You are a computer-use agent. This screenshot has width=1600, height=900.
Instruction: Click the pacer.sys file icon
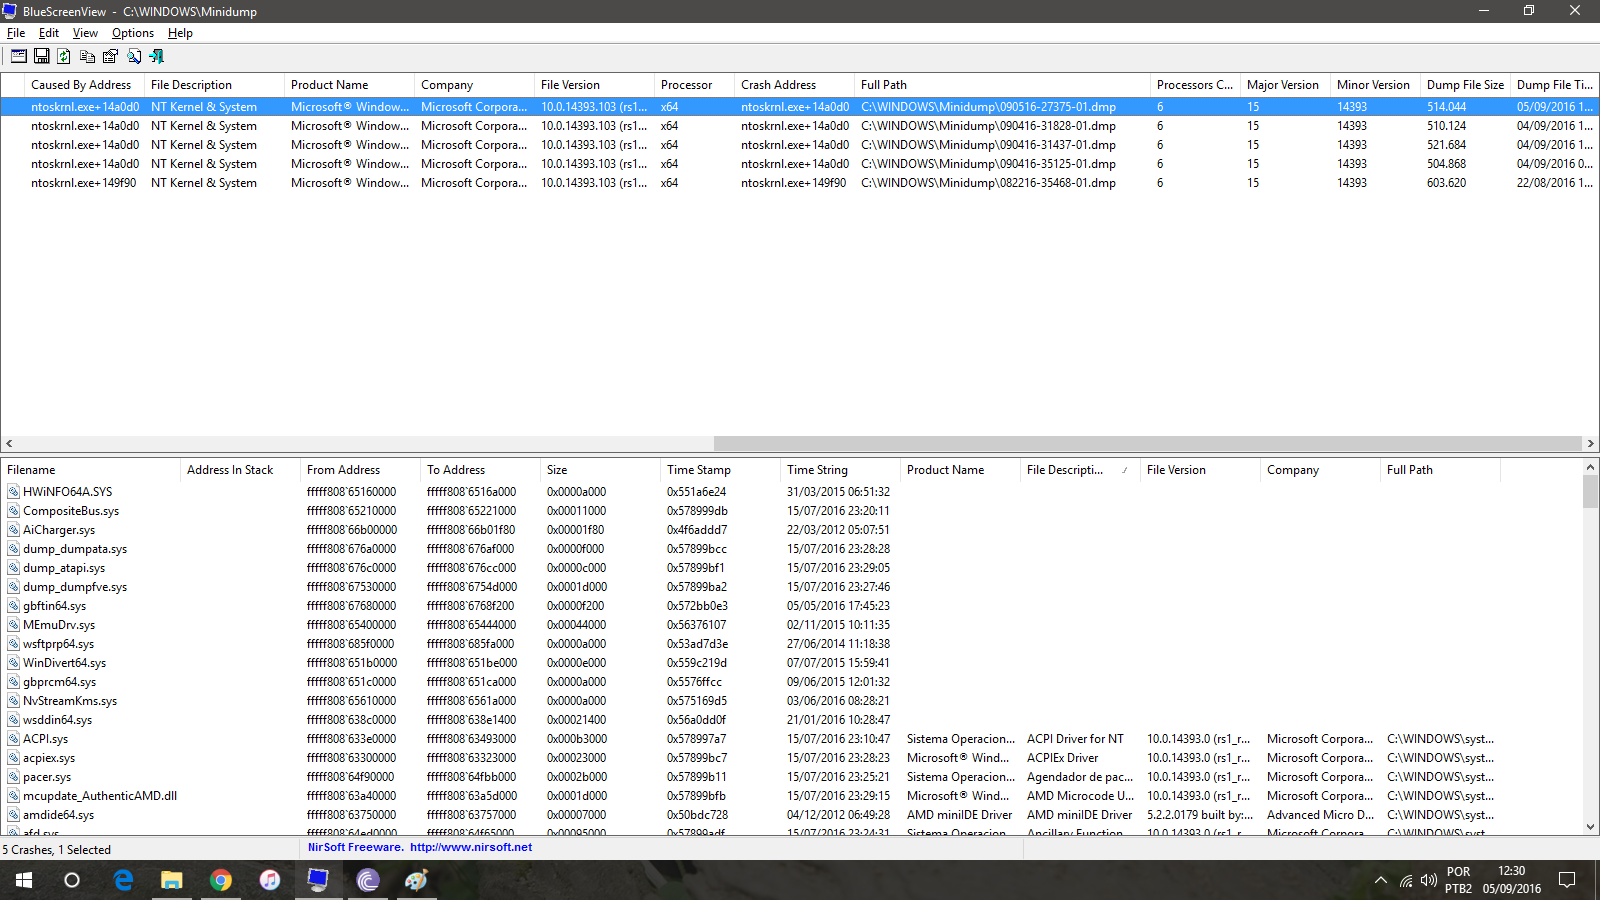[14, 777]
